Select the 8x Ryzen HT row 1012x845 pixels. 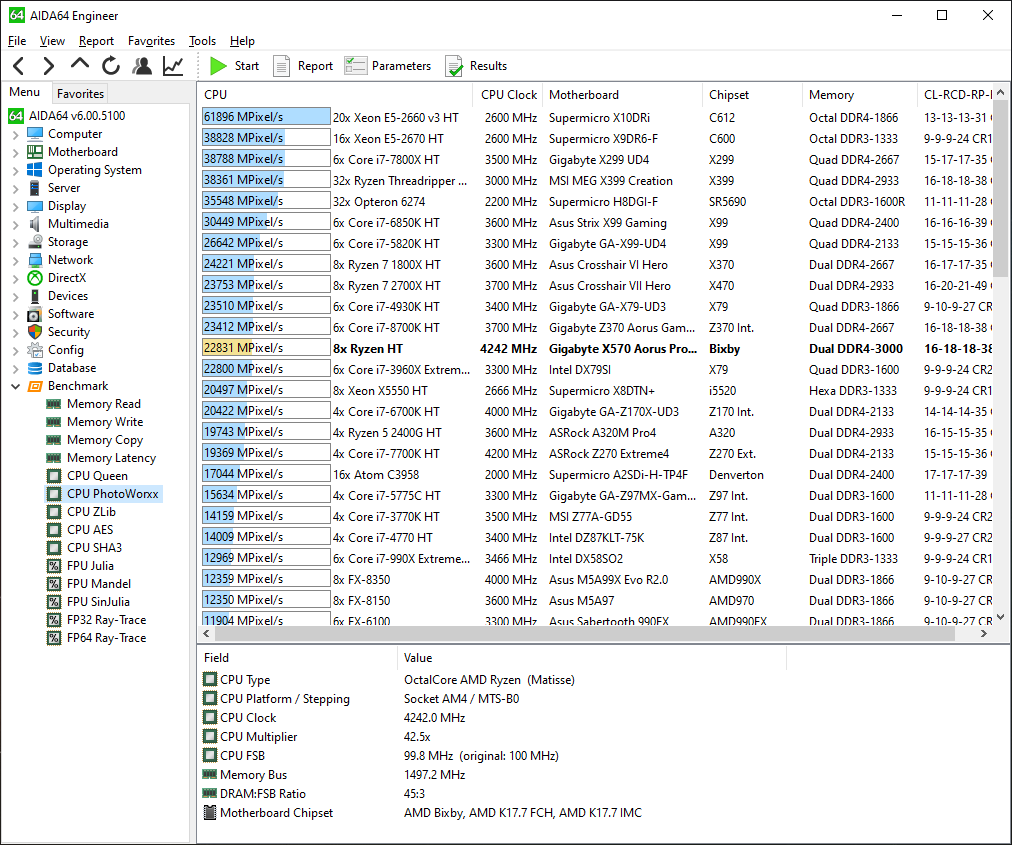pyautogui.click(x=597, y=349)
